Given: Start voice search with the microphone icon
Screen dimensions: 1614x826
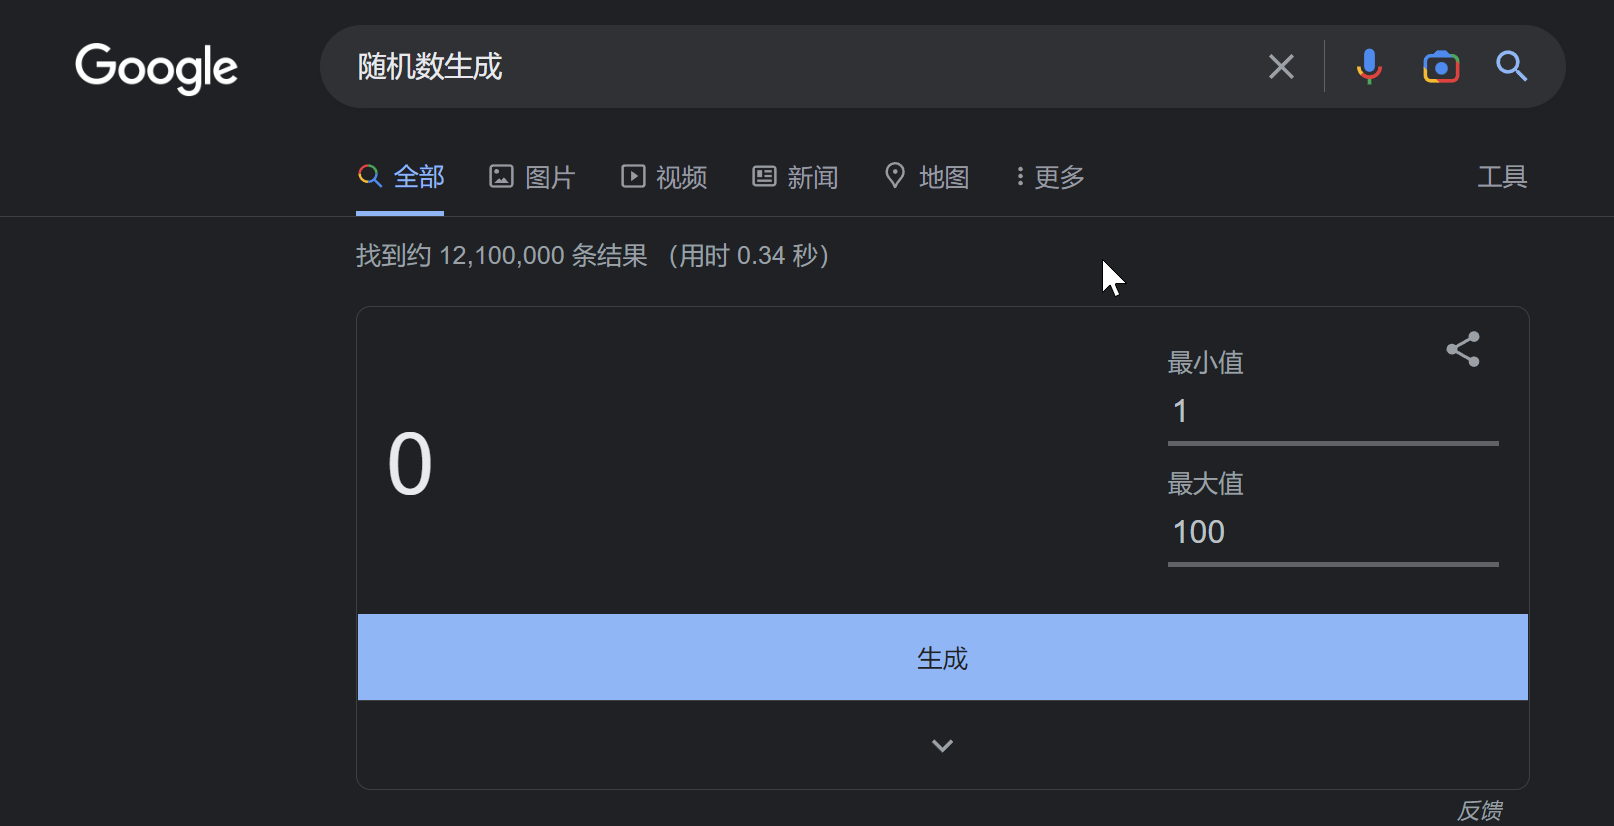Looking at the screenshot, I should point(1369,67).
